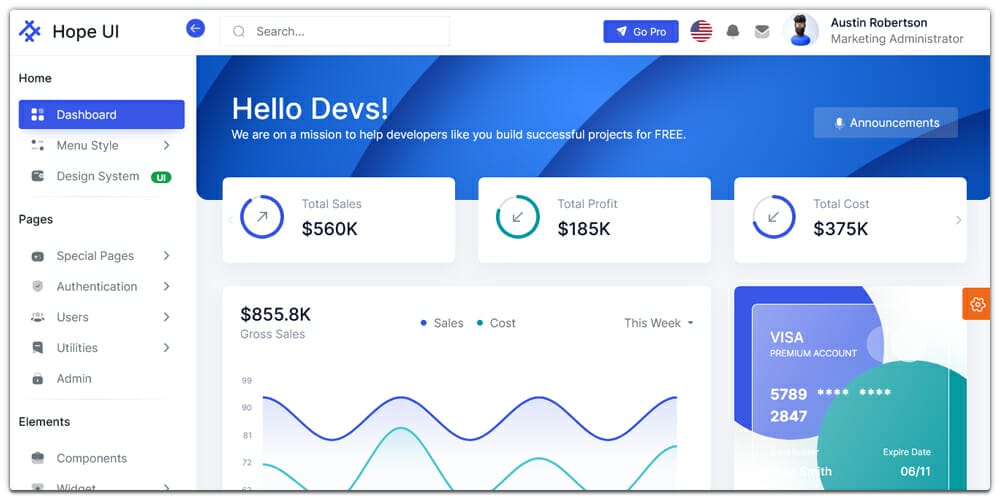Screen dimensions: 1000x500
Task: Click the Hello Devs! heading
Action: pos(310,108)
